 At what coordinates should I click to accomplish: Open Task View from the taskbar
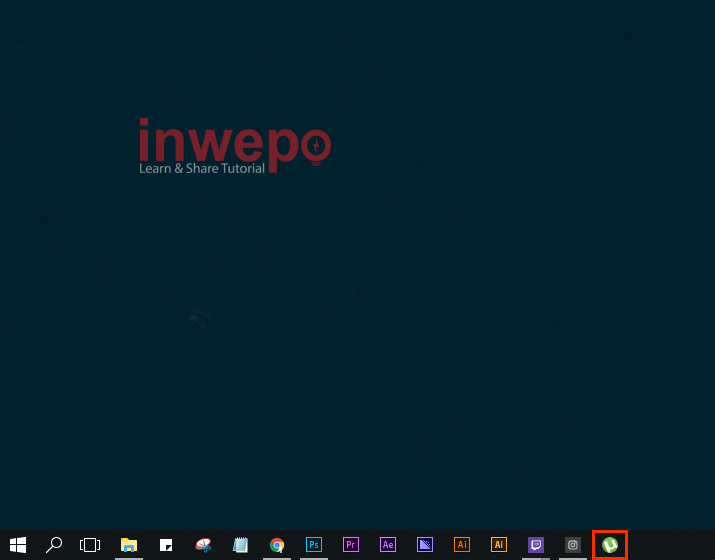point(91,545)
